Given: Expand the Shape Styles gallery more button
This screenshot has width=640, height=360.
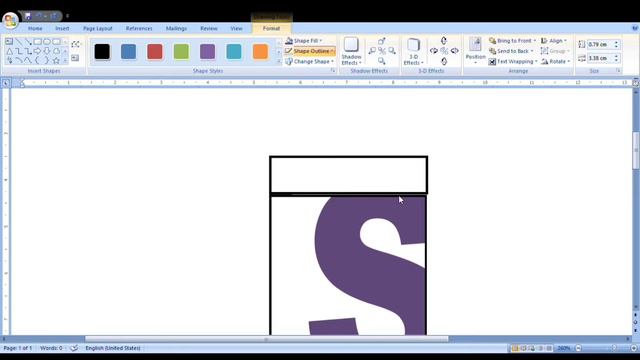Looking at the screenshot, I should point(279,61).
